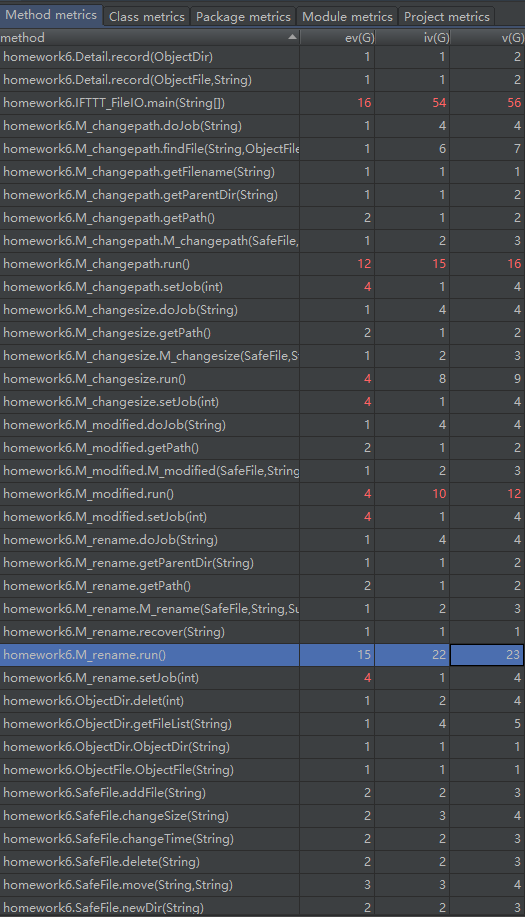The width and height of the screenshot is (525, 917).
Task: Click iv(G) value 10 for M_modified.run()
Action: 439,494
